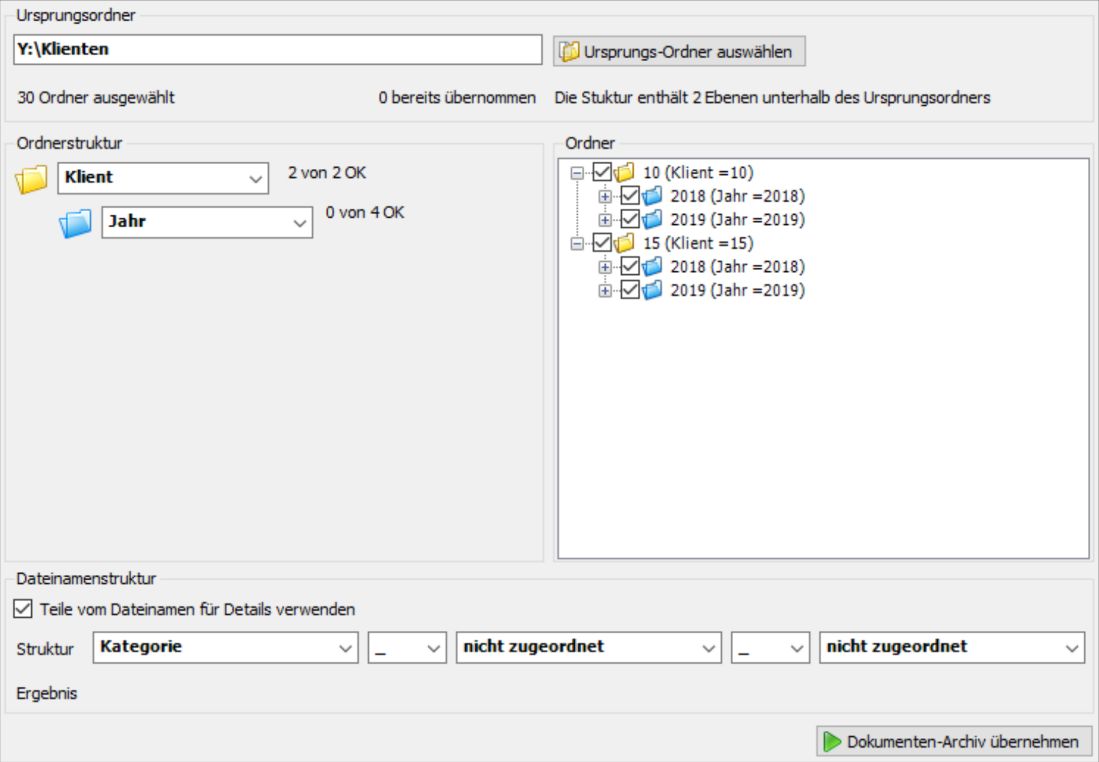
Task: Open the Kategorie structure dropdown
Action: point(225,648)
